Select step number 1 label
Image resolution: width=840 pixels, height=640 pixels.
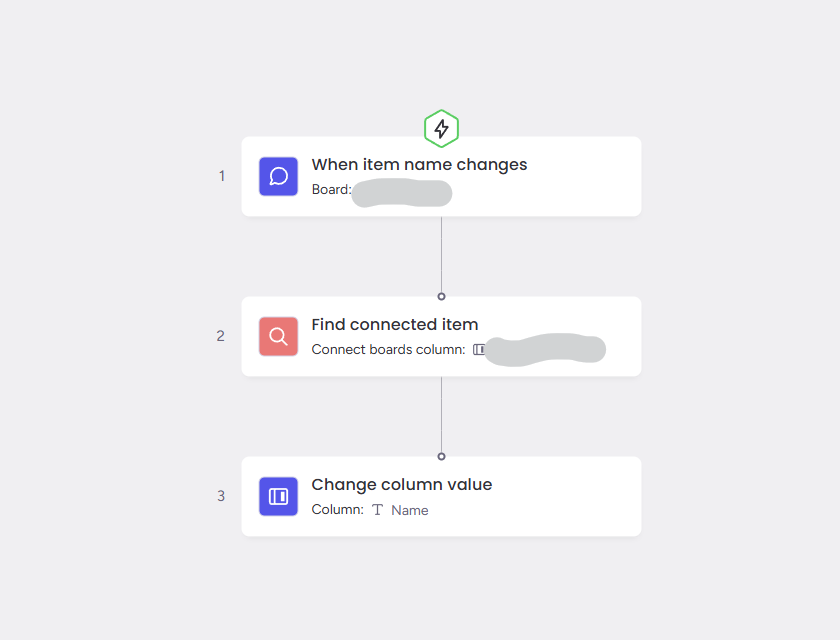[222, 176]
